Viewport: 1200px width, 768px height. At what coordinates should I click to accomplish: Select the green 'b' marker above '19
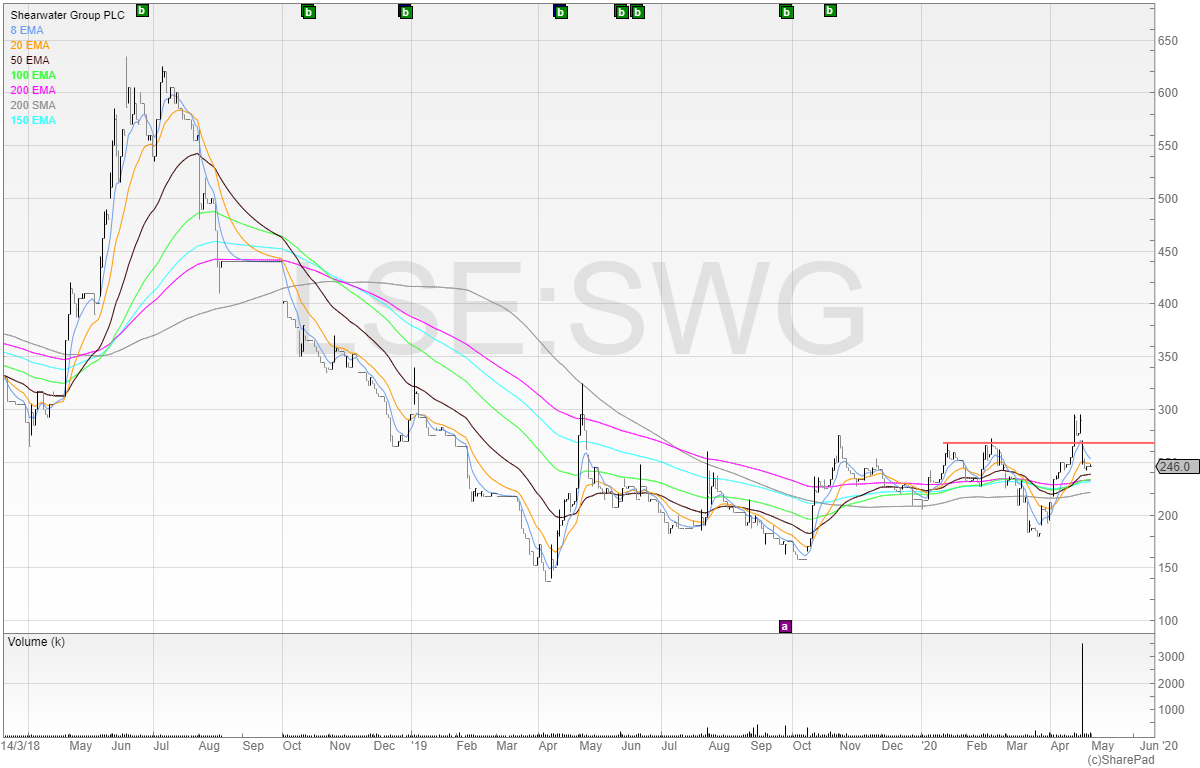(405, 12)
